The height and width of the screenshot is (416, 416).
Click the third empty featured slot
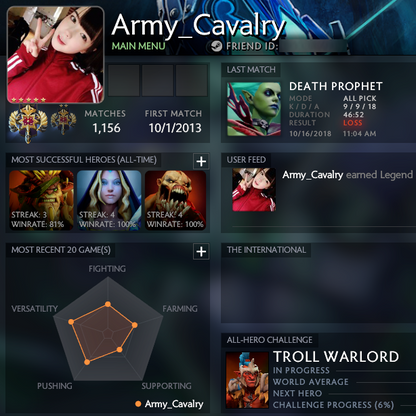pyautogui.click(x=192, y=80)
